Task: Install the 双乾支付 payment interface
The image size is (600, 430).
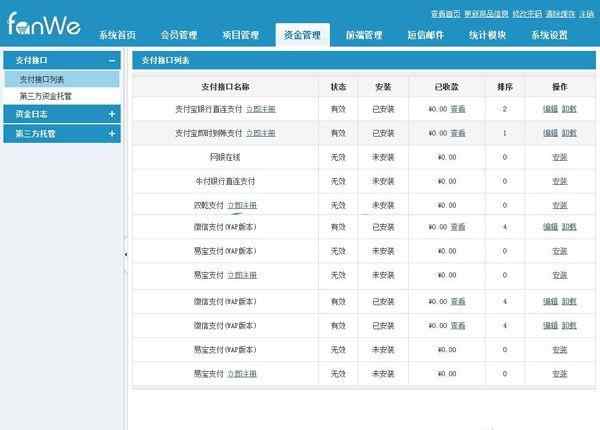Action: point(559,205)
